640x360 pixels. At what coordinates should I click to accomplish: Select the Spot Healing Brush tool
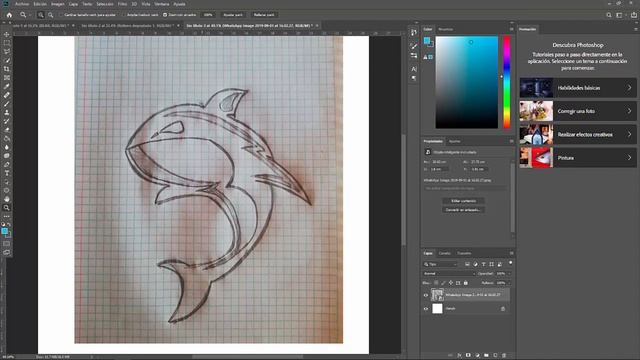click(7, 95)
